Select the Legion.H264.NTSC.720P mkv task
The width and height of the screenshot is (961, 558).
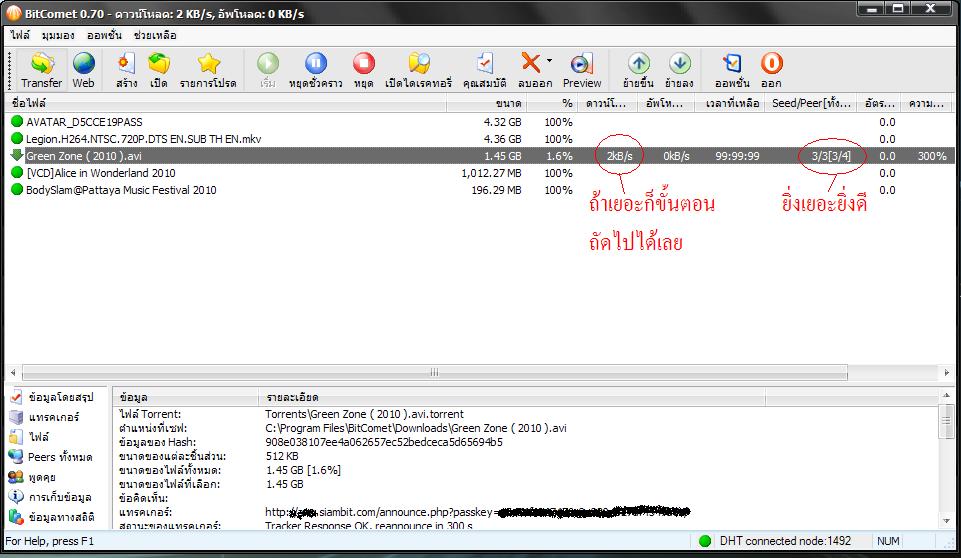479,139
